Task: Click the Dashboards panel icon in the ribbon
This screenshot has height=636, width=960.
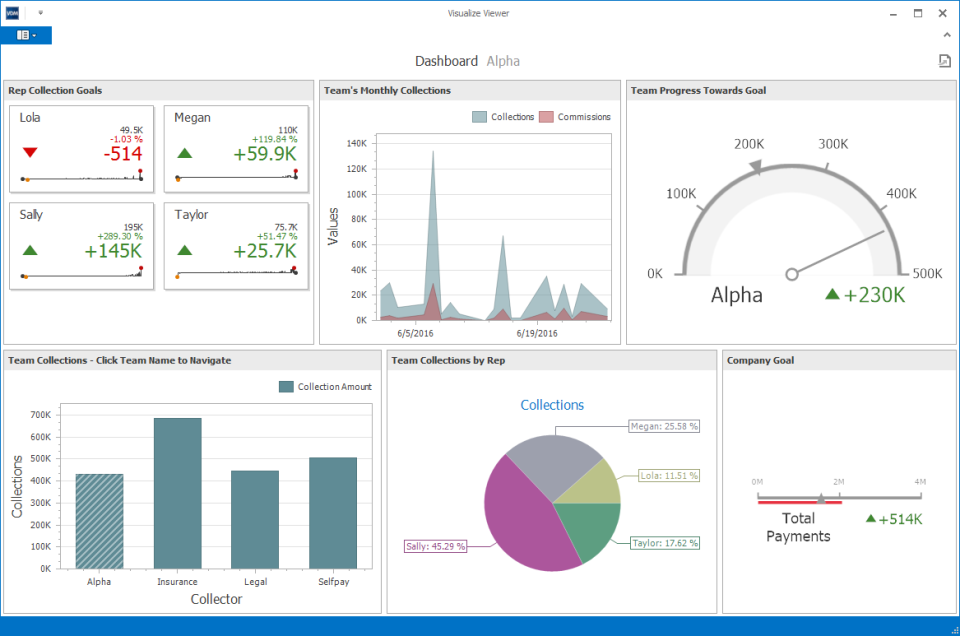Action: 23,34
